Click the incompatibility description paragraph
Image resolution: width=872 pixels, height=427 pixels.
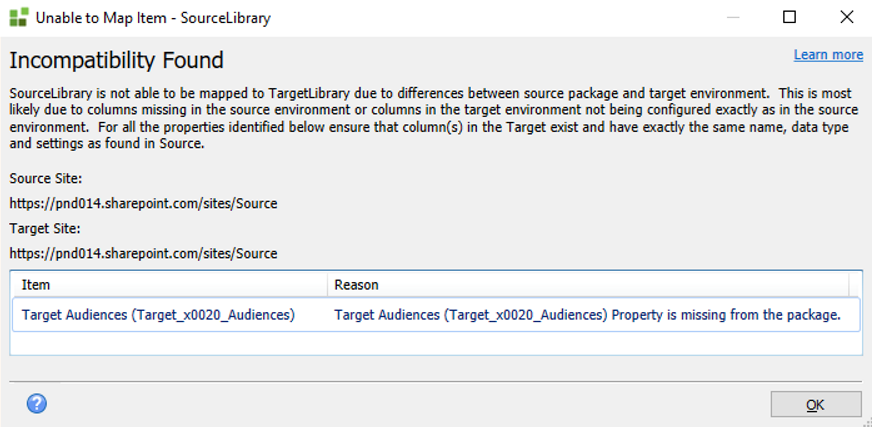click(430, 118)
